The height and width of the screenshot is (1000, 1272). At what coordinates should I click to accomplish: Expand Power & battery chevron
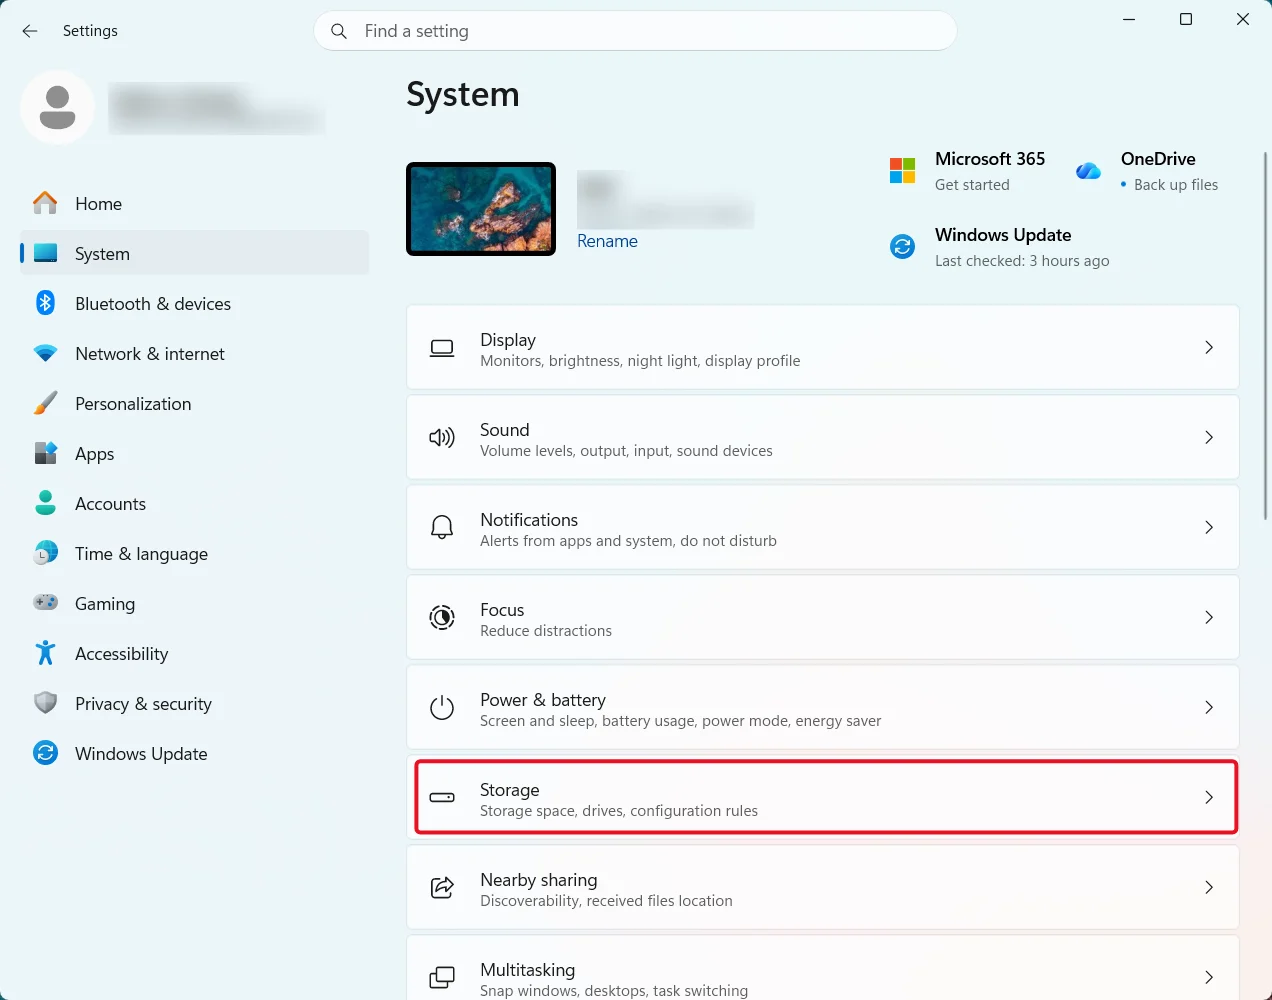point(1209,707)
